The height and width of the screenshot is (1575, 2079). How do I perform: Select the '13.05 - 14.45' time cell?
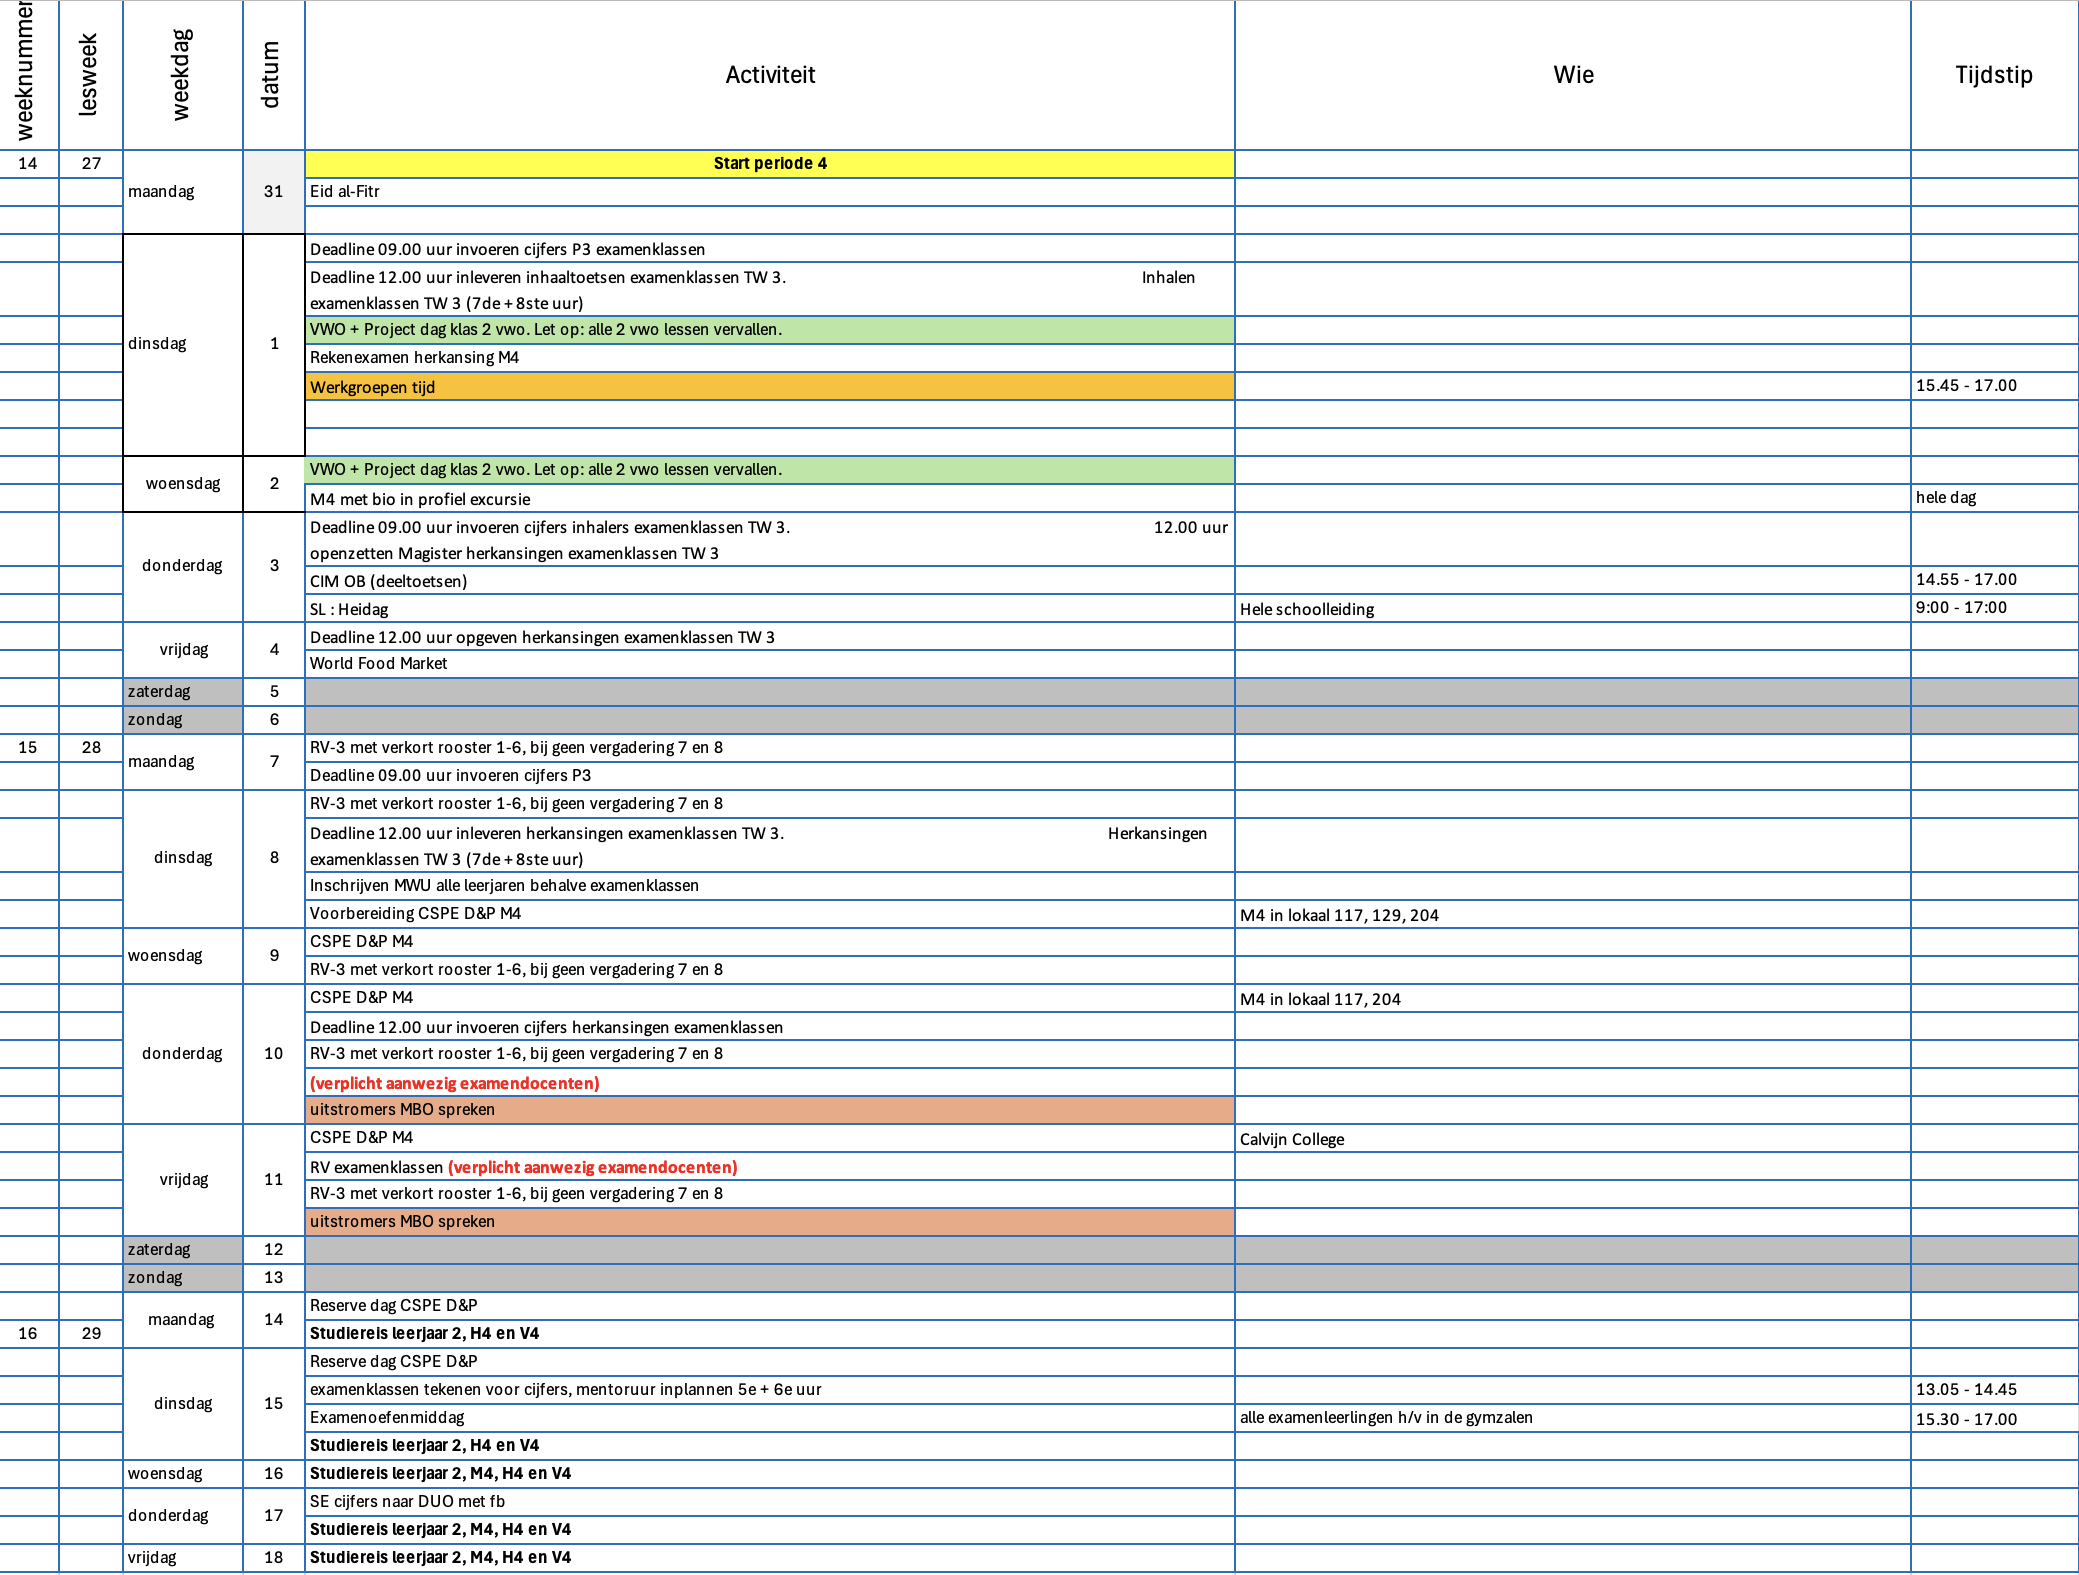tap(1994, 1390)
